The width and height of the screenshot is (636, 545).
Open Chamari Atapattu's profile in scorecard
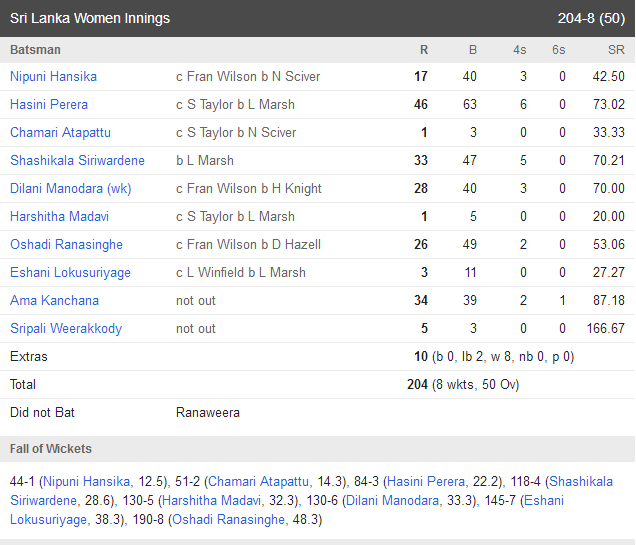click(x=60, y=132)
